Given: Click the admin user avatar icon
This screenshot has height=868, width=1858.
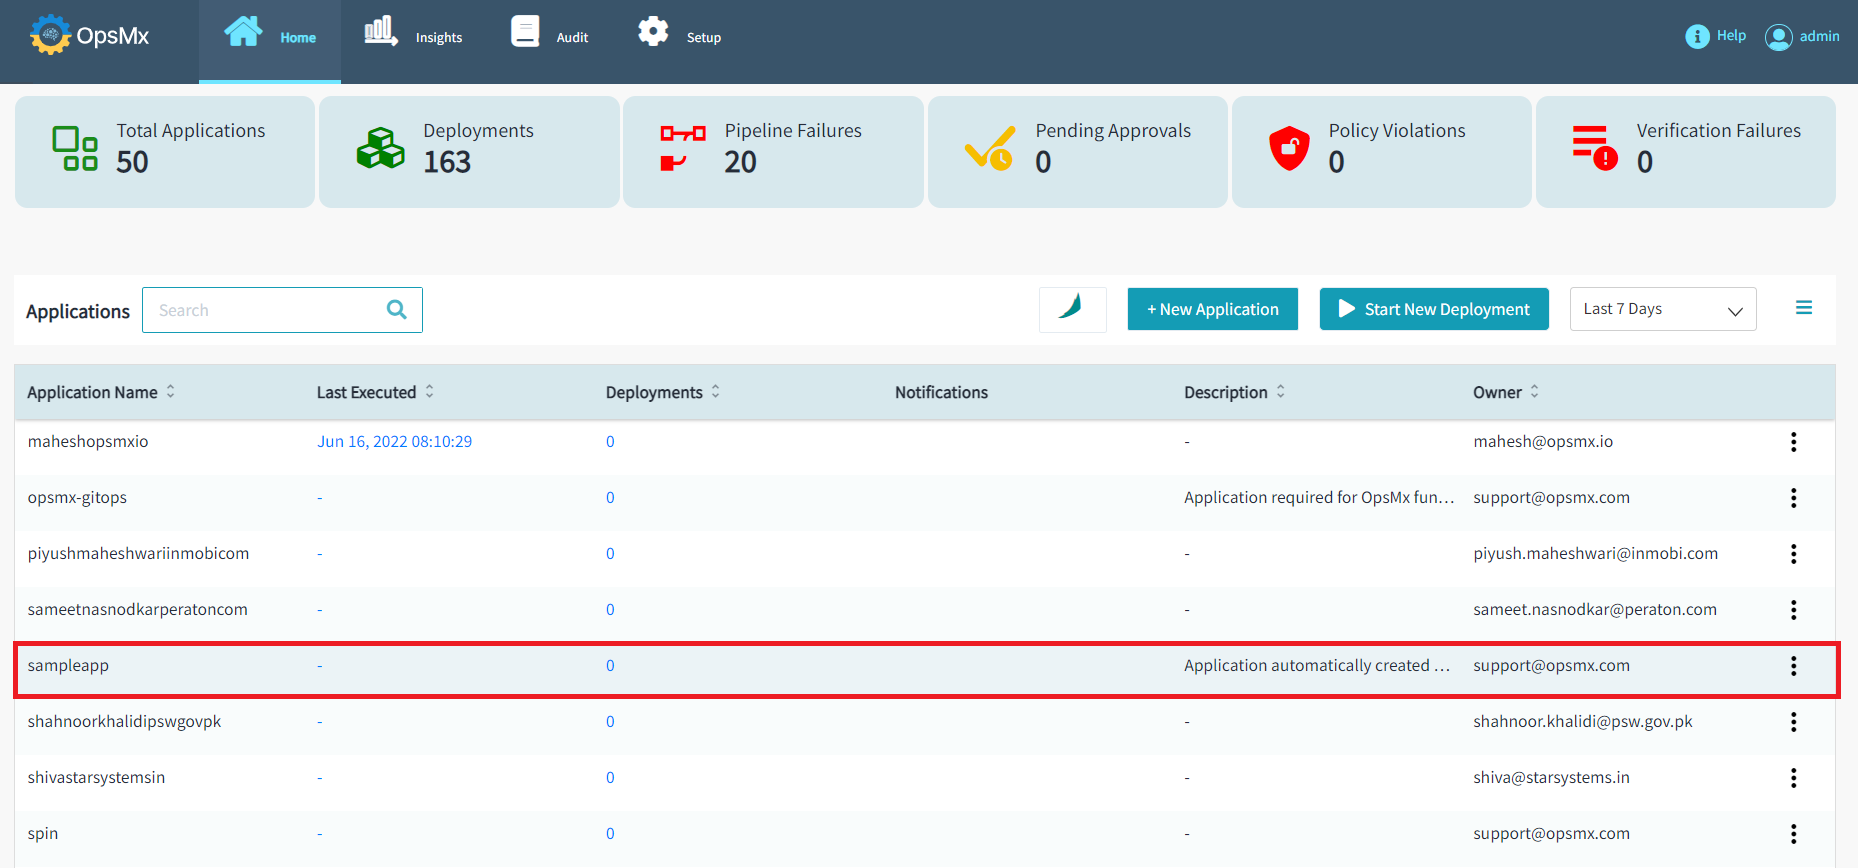Looking at the screenshot, I should tap(1778, 37).
